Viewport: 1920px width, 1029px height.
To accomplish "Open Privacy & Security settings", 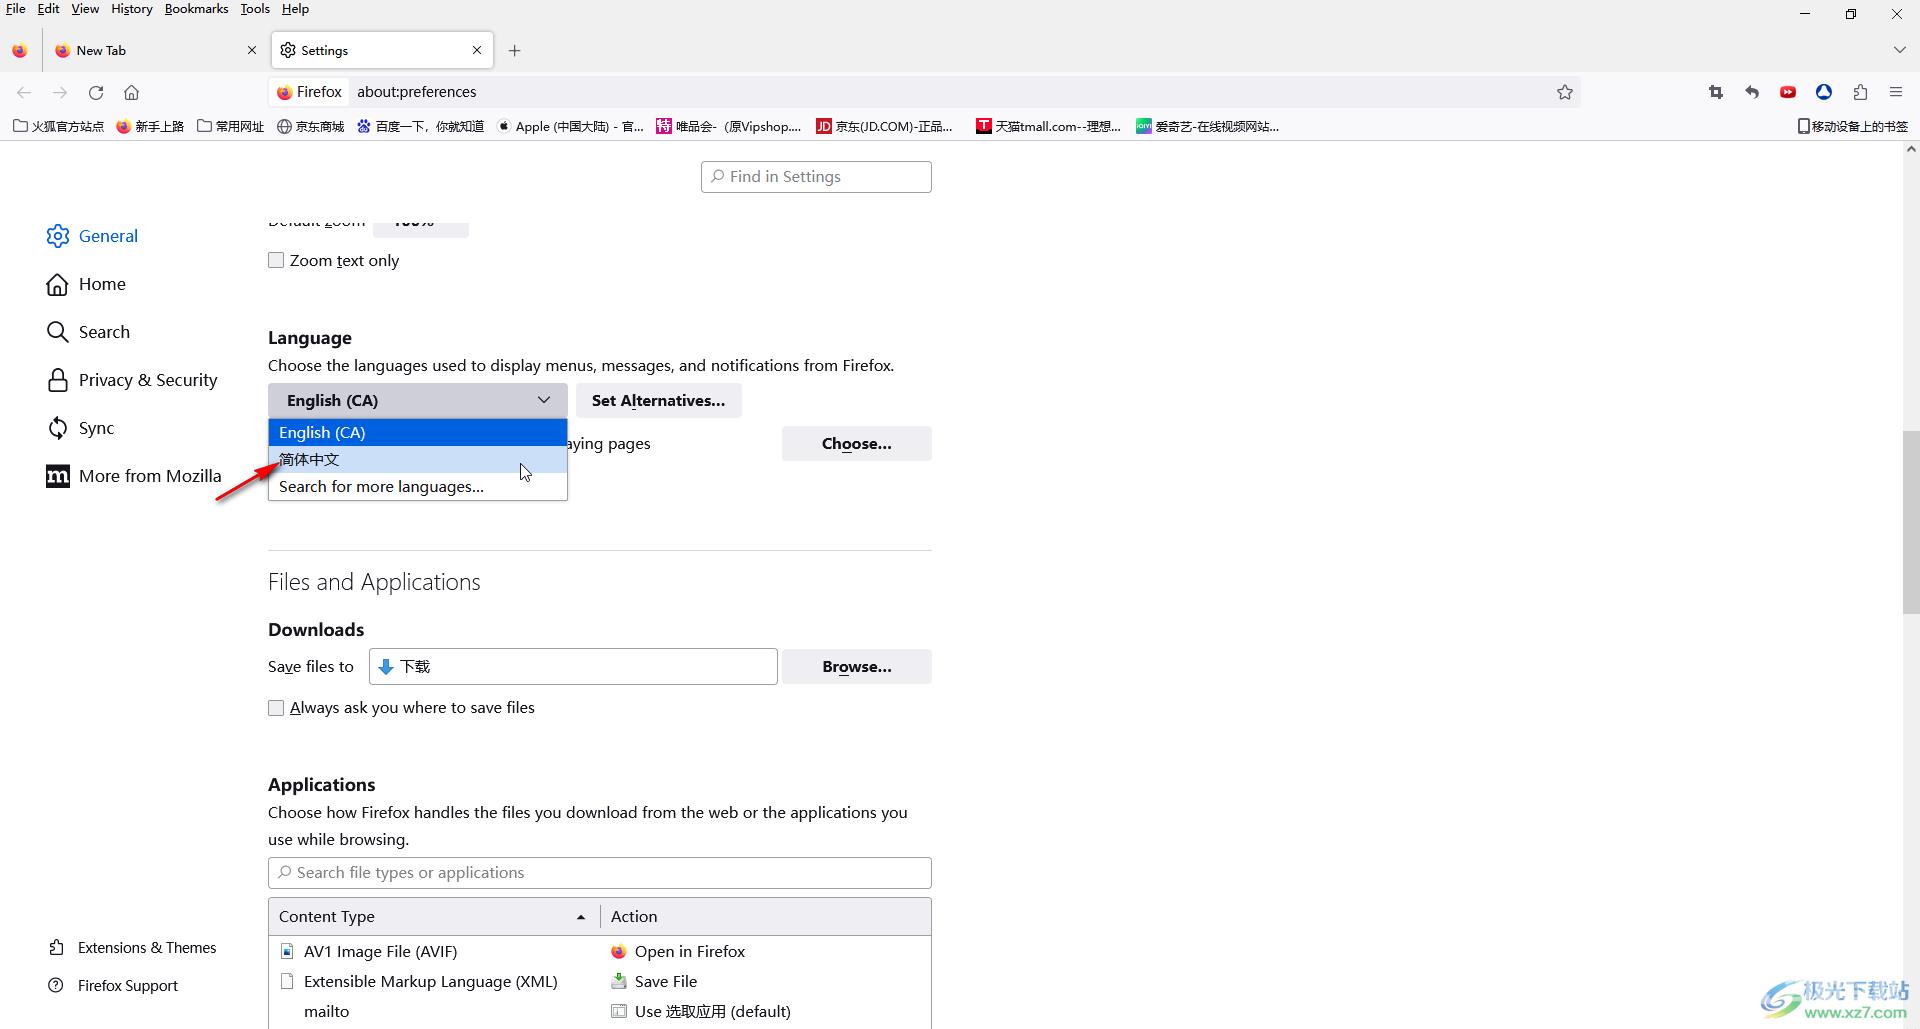I will pos(147,380).
